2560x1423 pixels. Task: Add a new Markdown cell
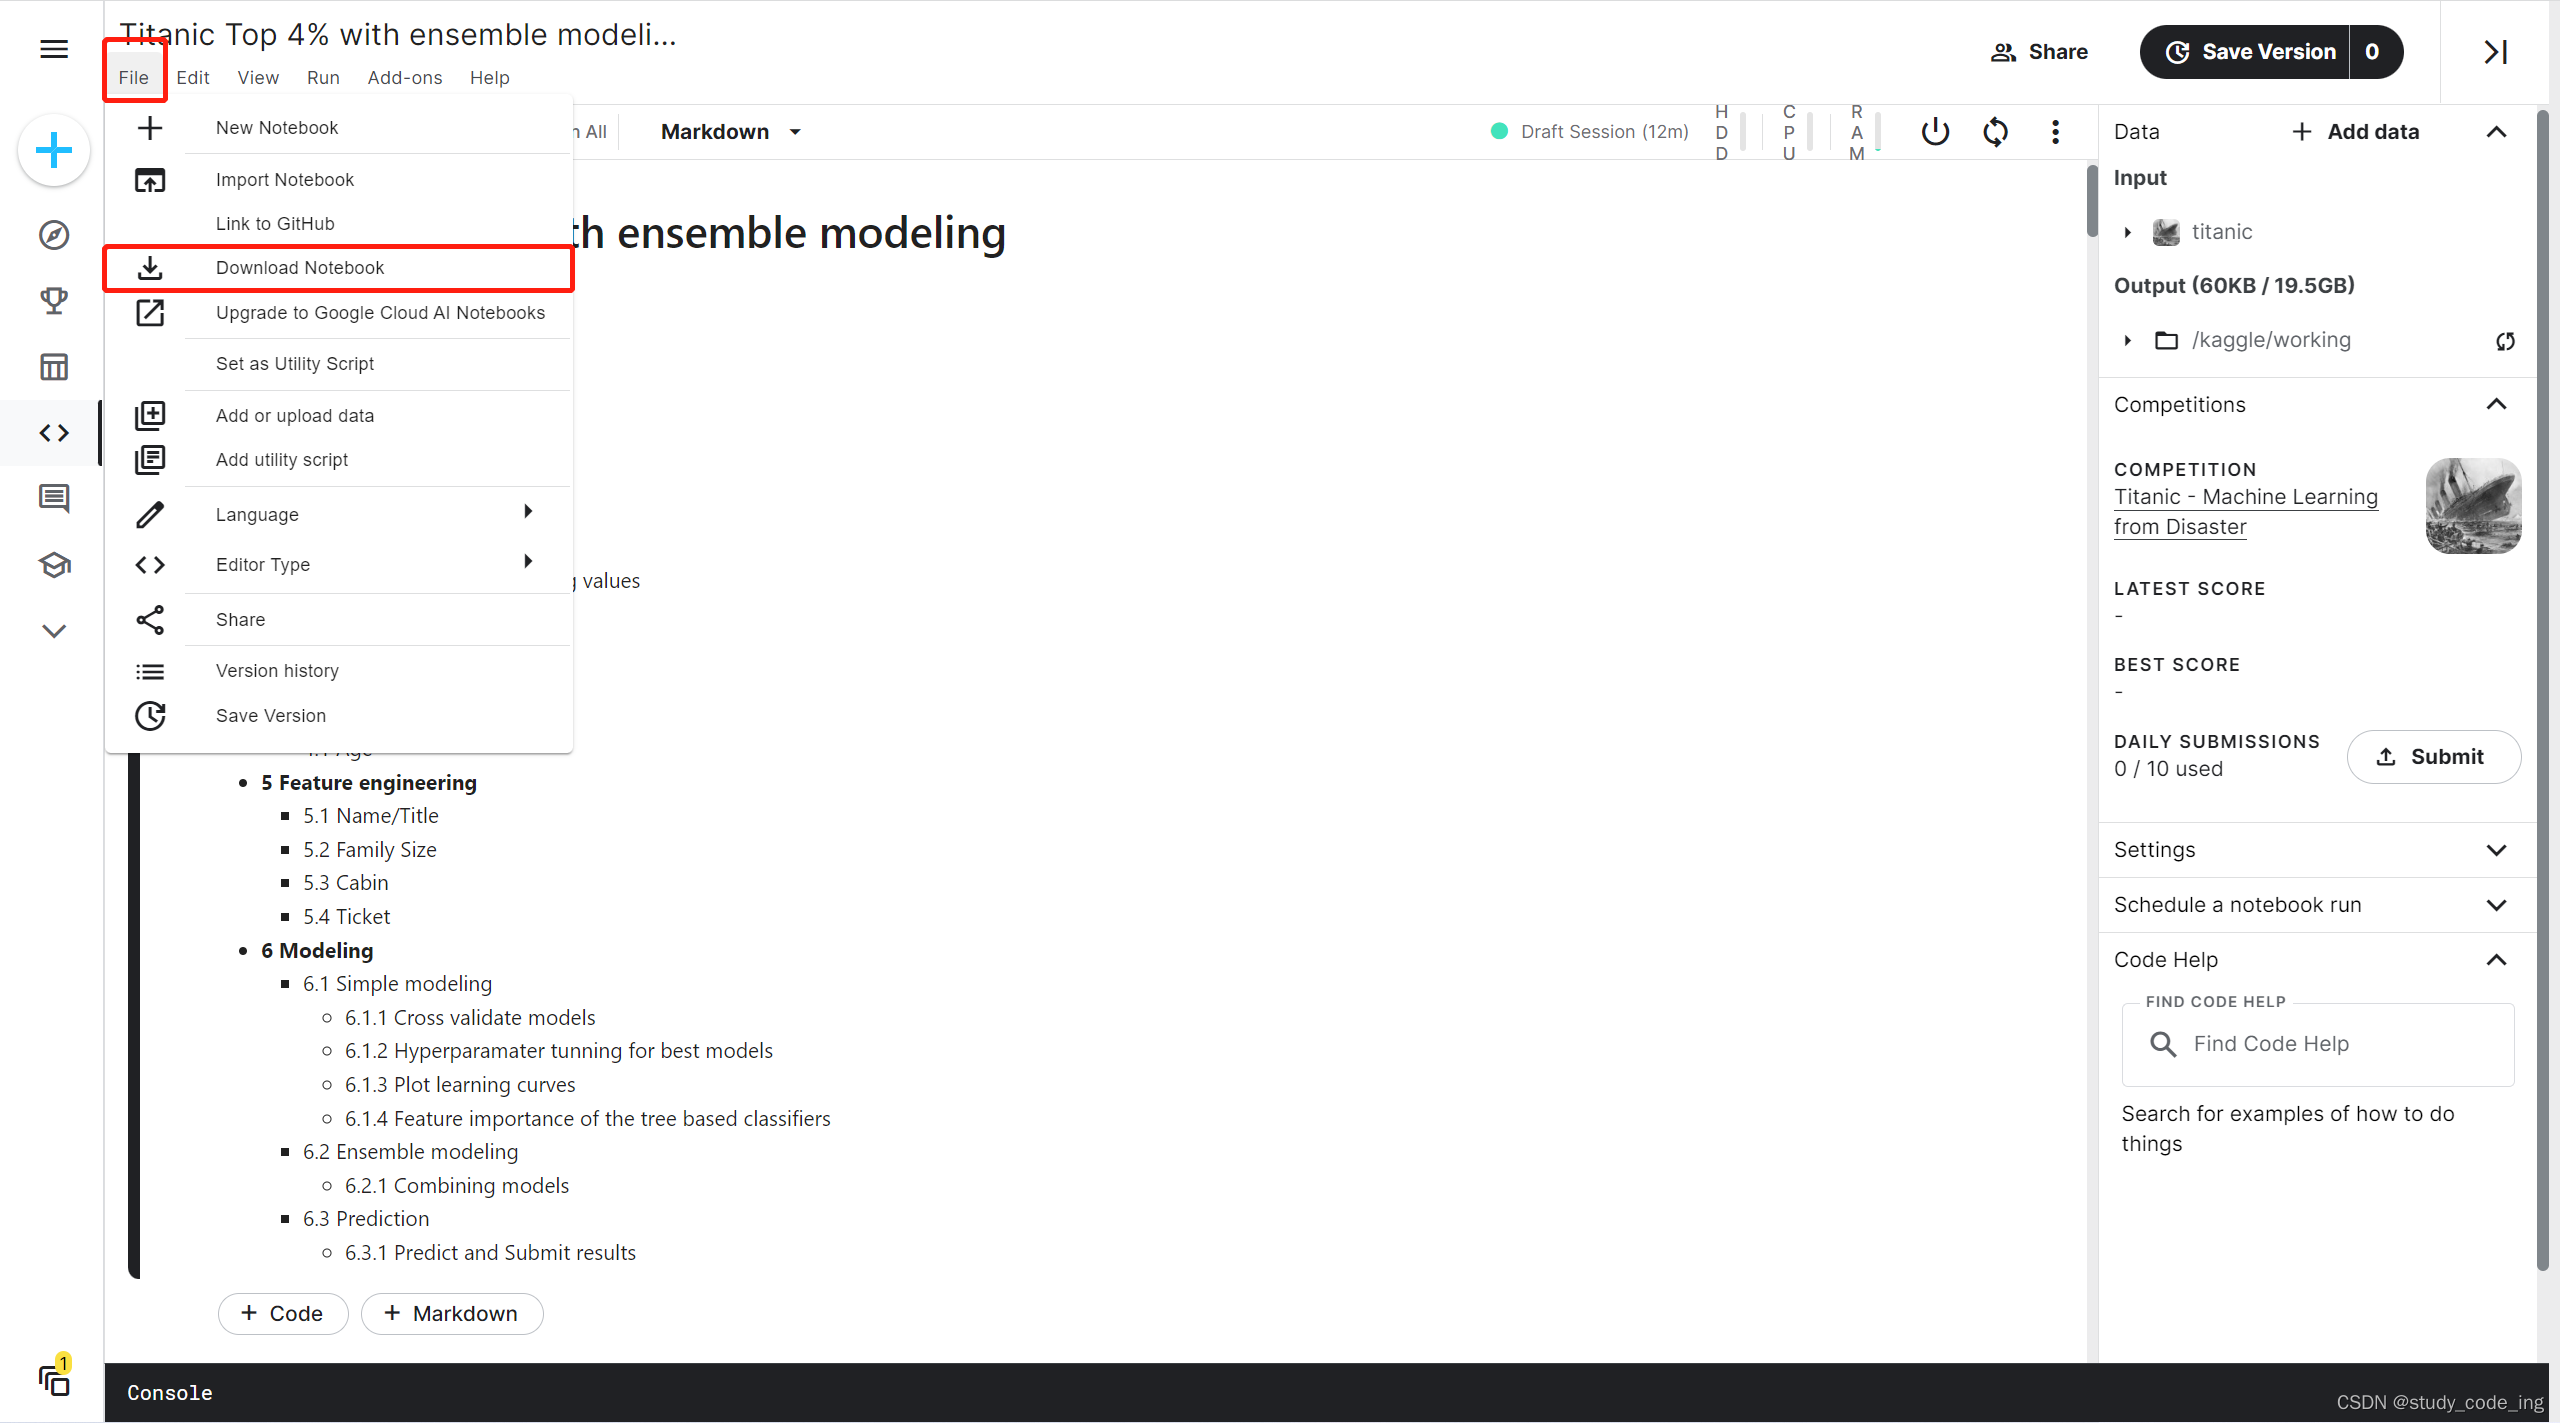pyautogui.click(x=452, y=1314)
